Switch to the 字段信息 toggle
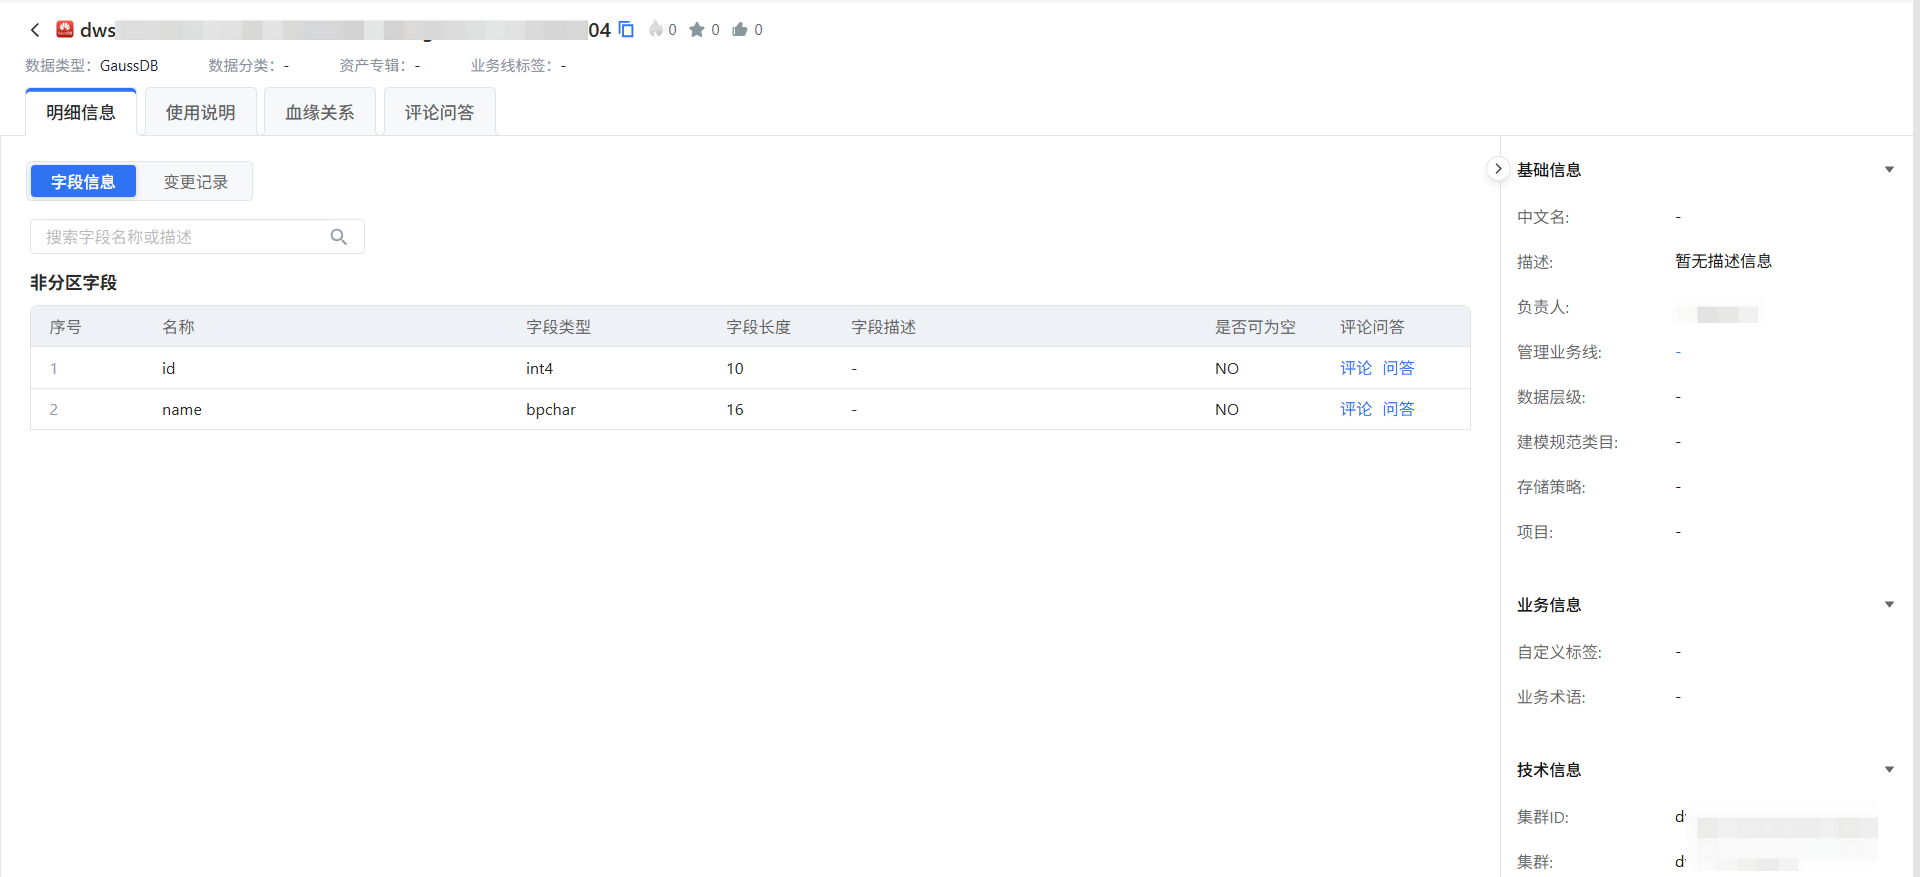The height and width of the screenshot is (877, 1920). click(83, 182)
